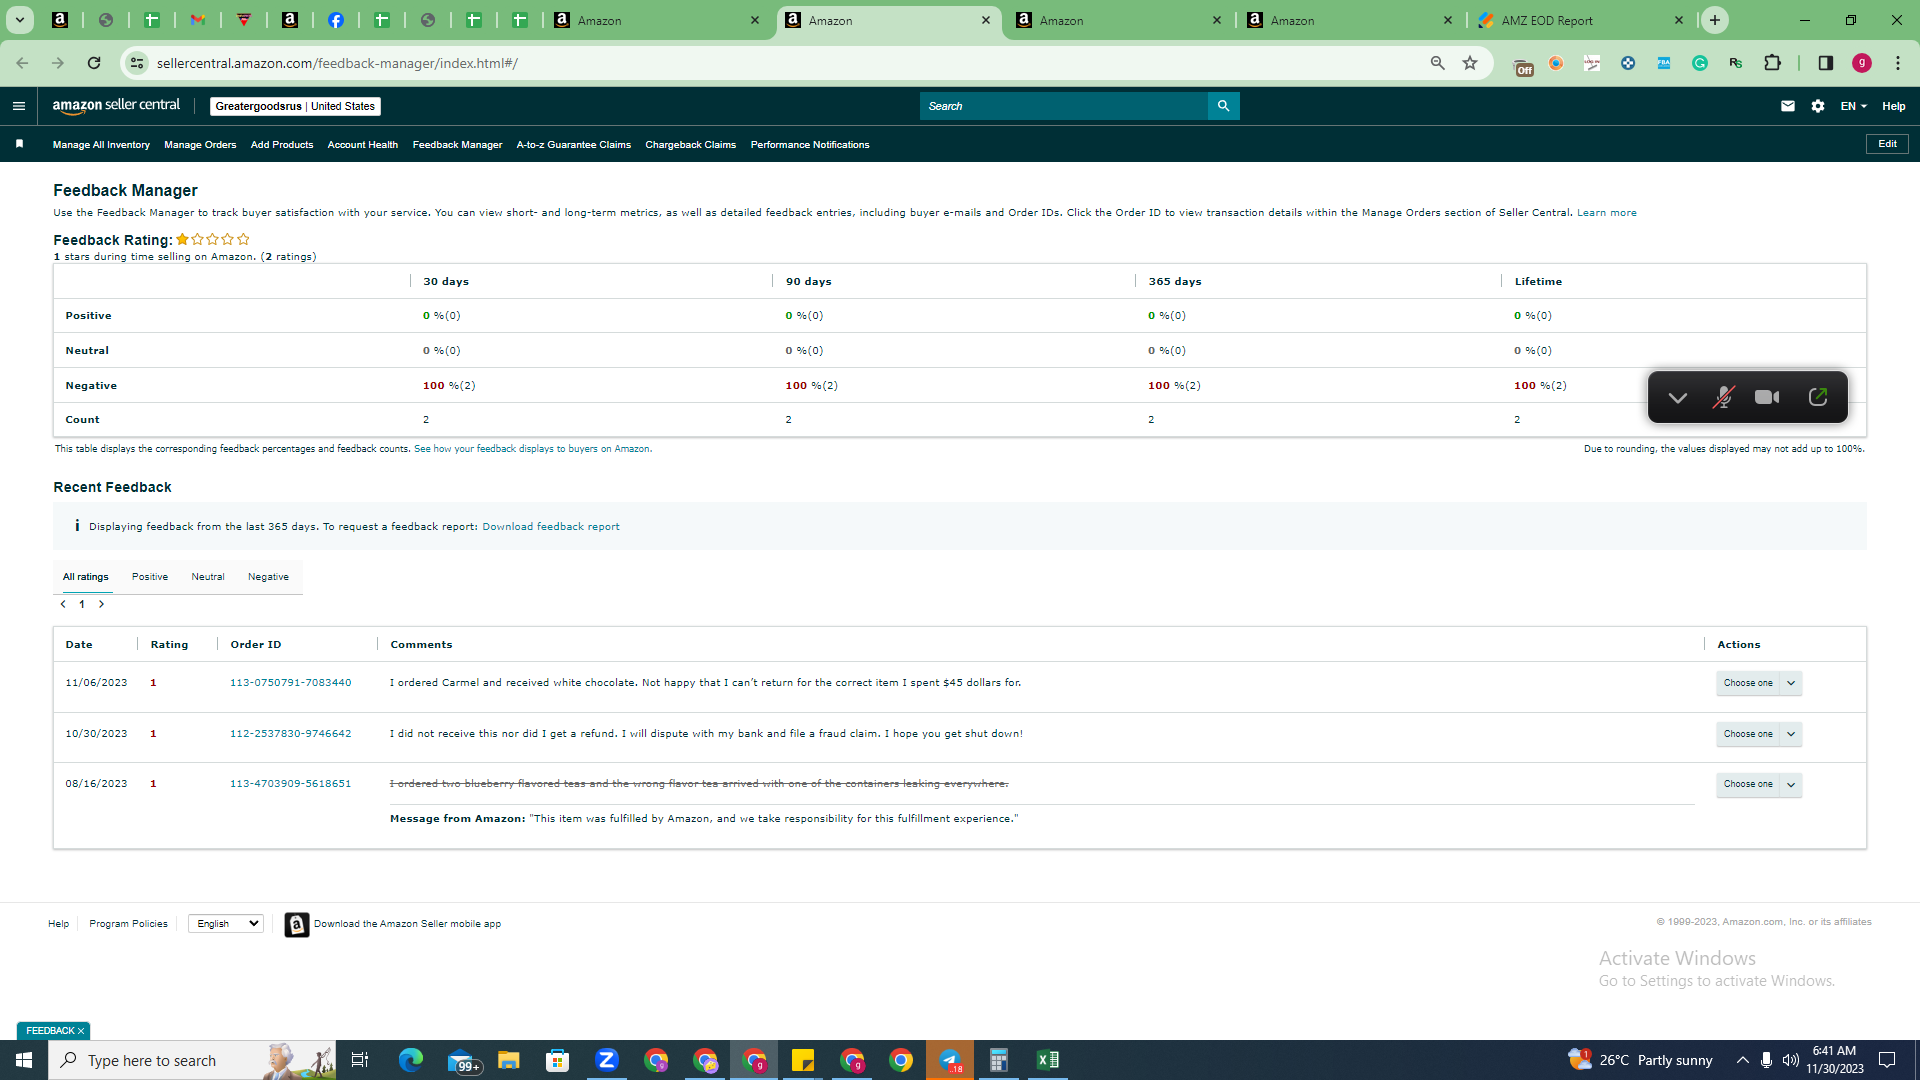Open the English language selector in footer
This screenshot has width=1920, height=1080.
click(x=226, y=924)
